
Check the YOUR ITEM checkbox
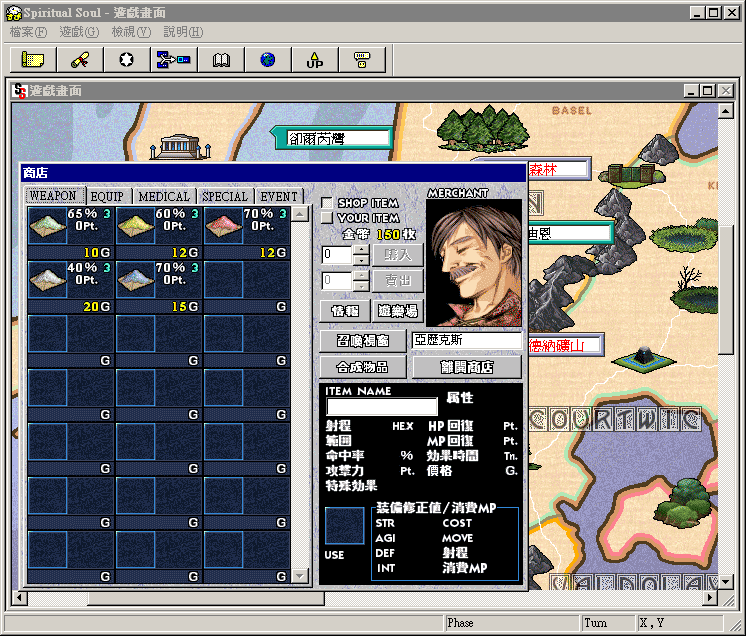(x=326, y=217)
